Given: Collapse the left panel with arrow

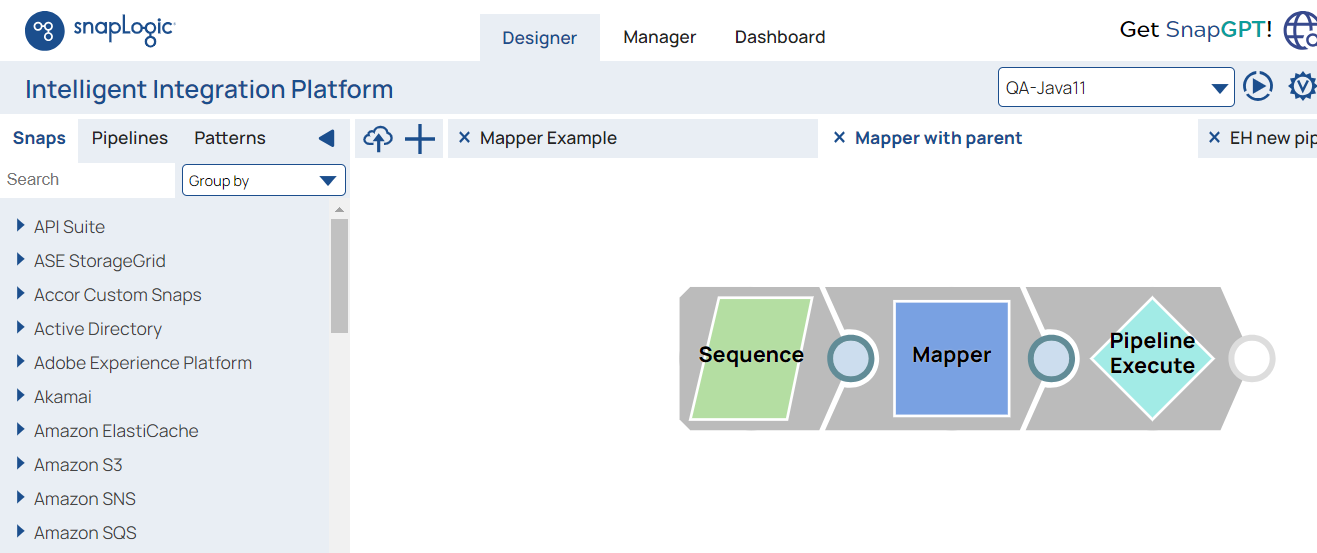Looking at the screenshot, I should click(x=326, y=138).
